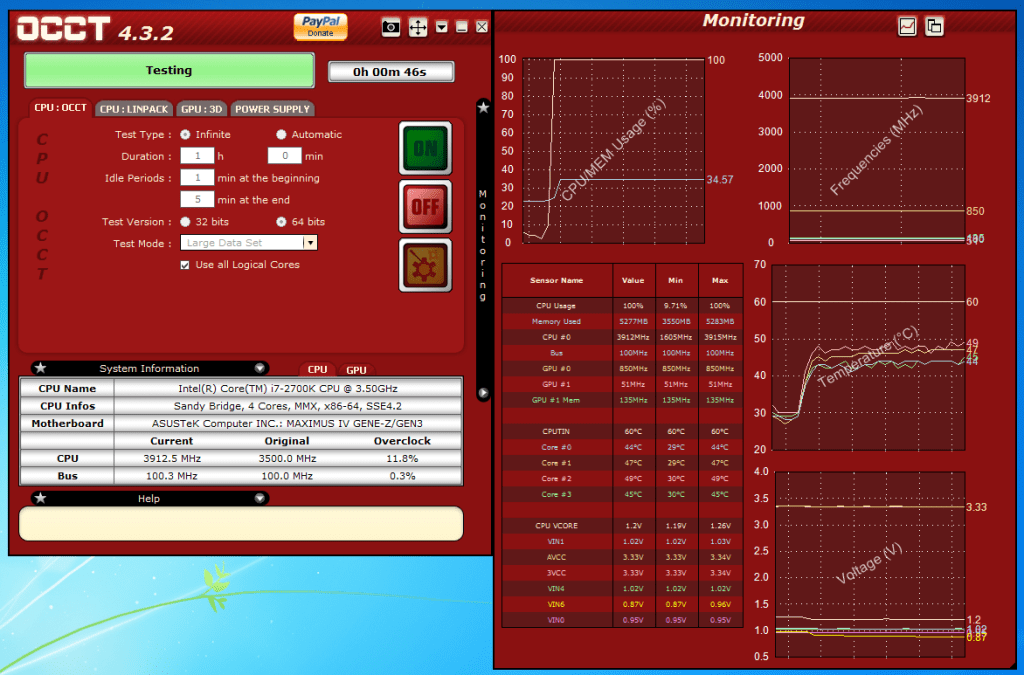Uncheck Use all Logical Cores checkbox
The image size is (1024, 675).
pos(185,265)
